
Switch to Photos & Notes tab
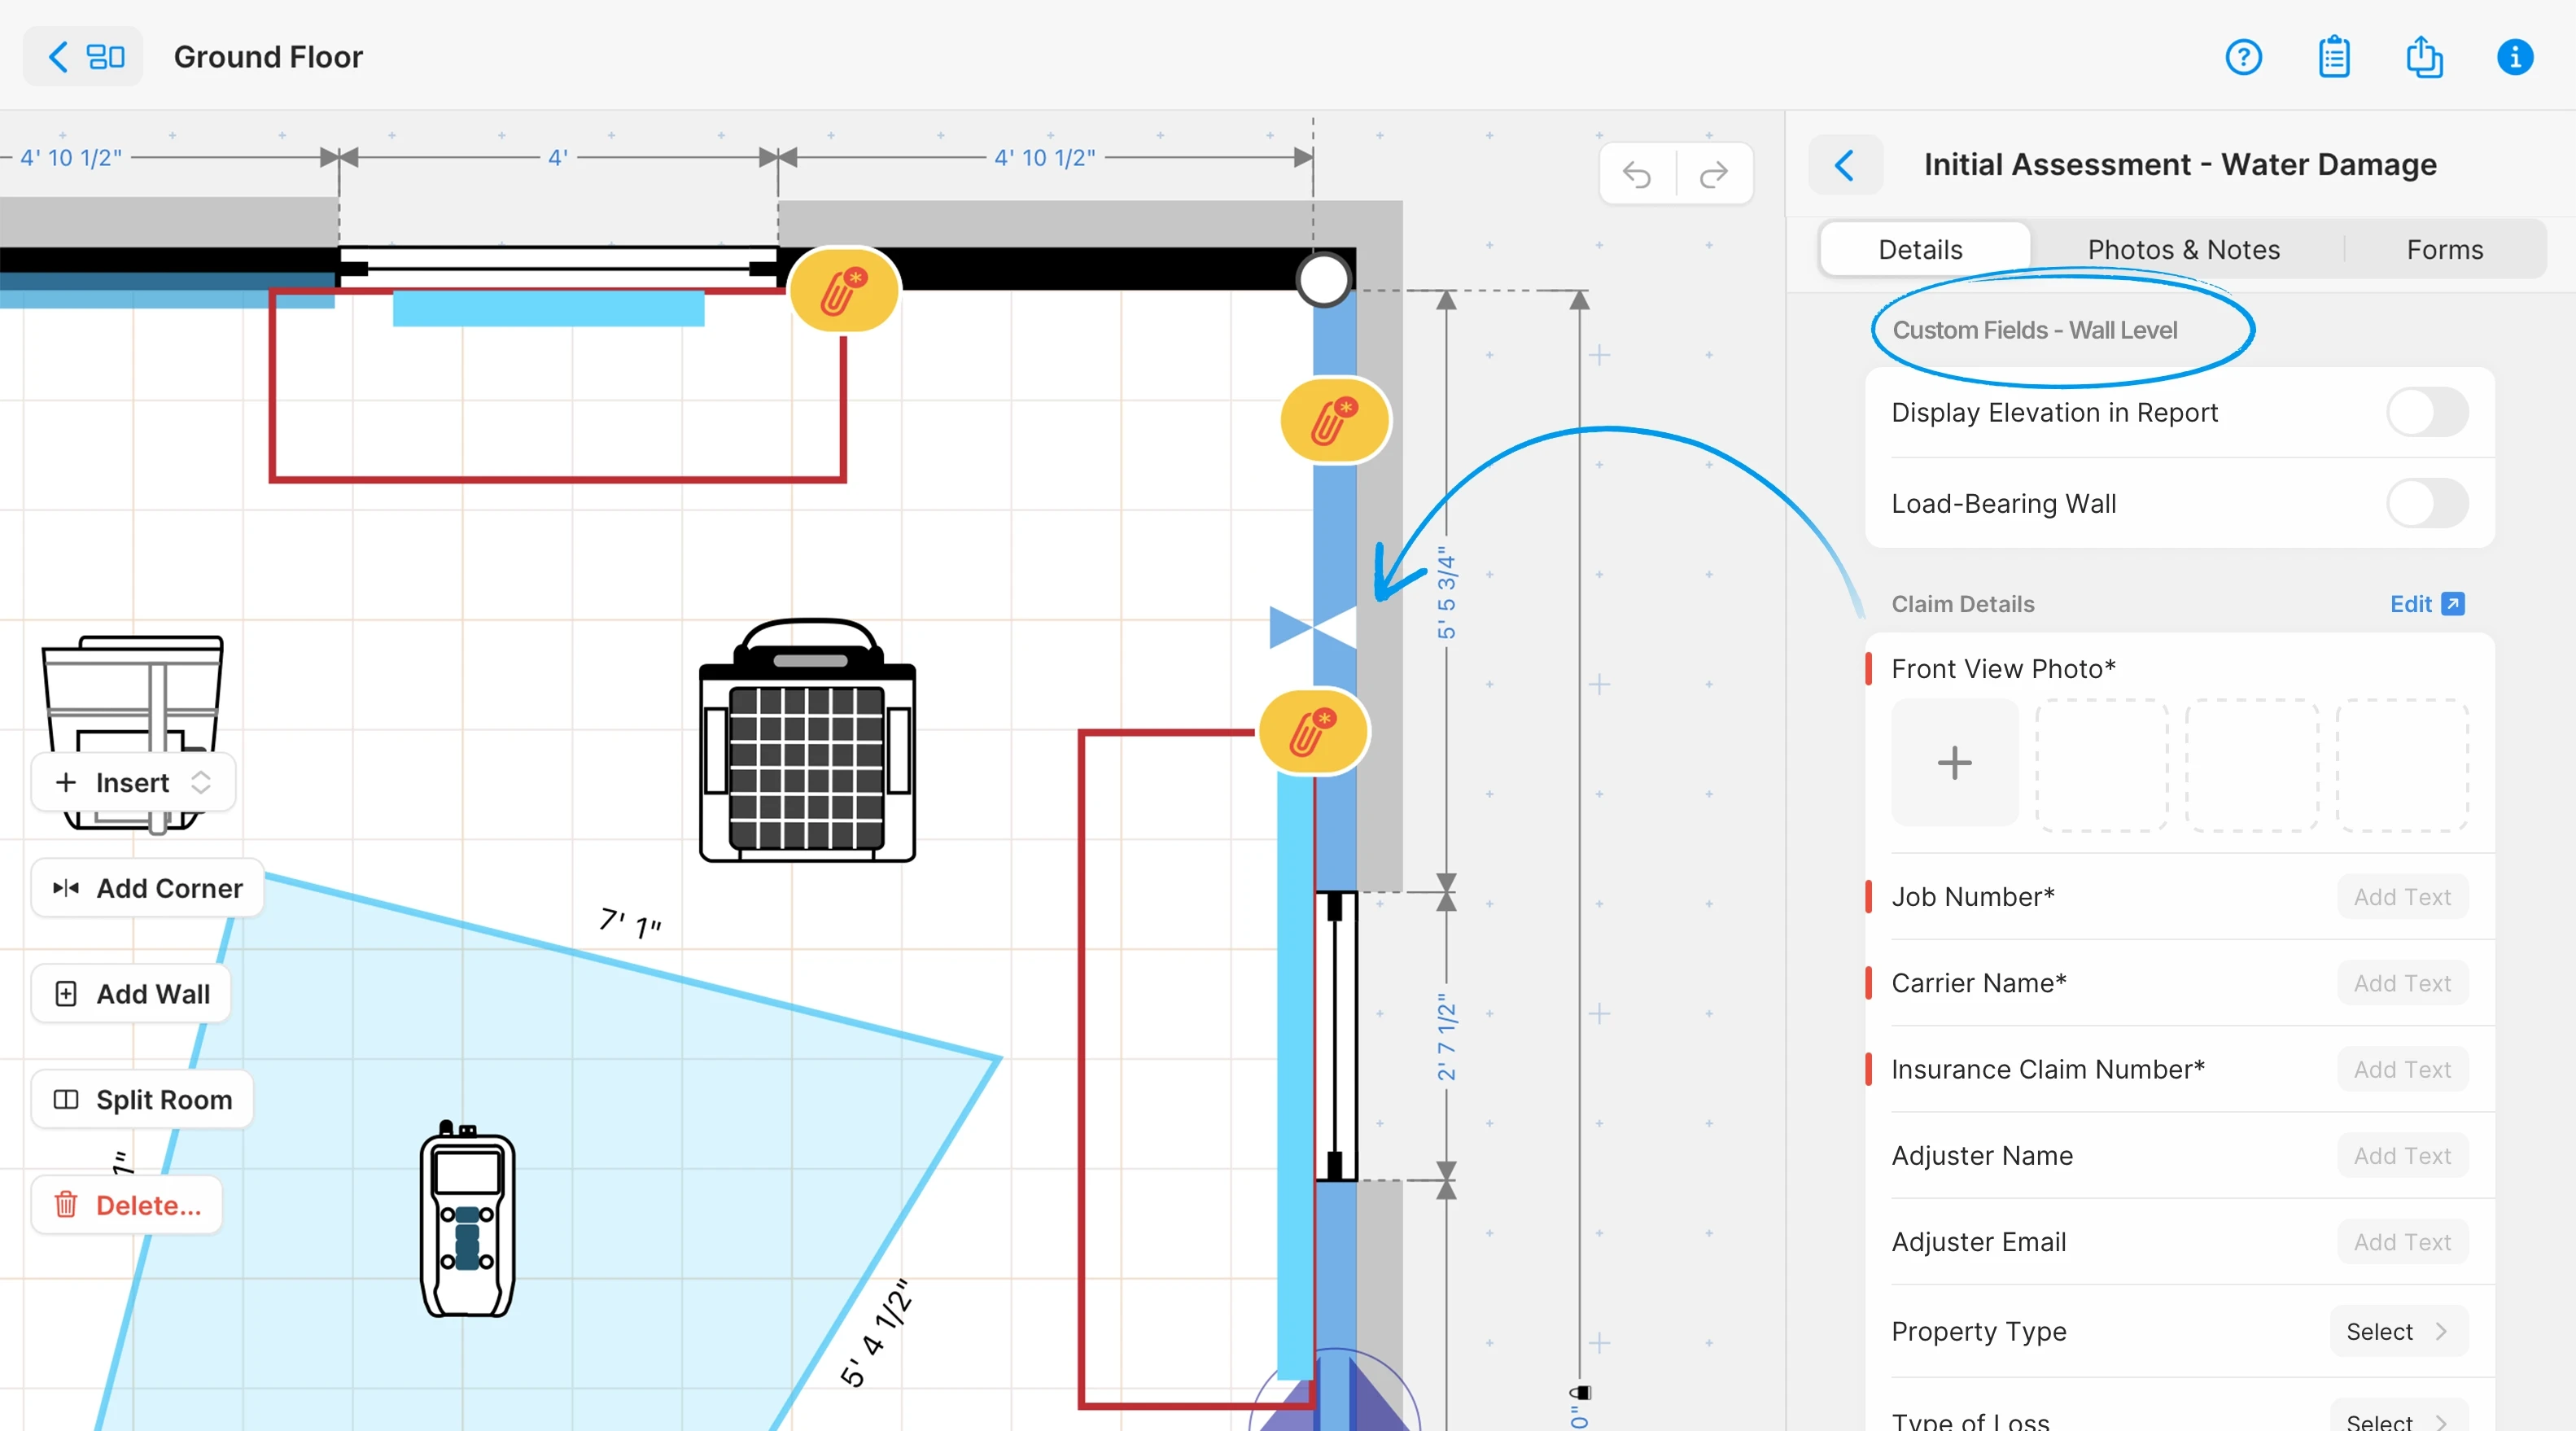2183,250
